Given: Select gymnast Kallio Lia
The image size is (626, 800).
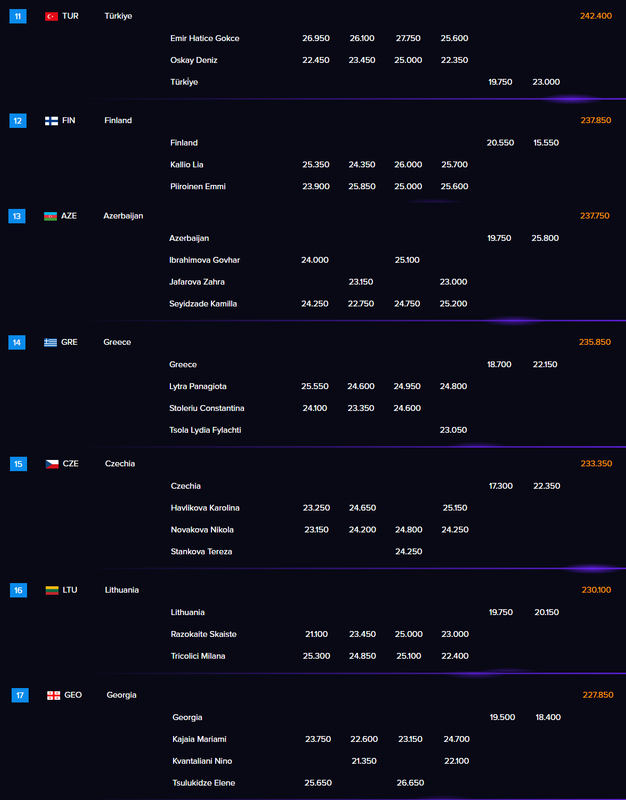Looking at the screenshot, I should (x=187, y=165).
